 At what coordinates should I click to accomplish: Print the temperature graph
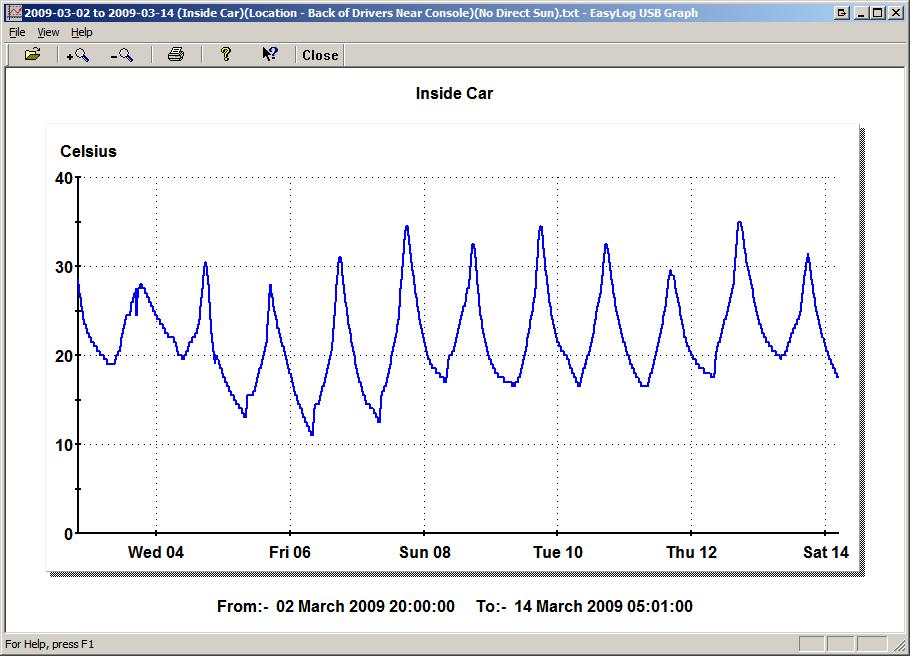[x=176, y=55]
